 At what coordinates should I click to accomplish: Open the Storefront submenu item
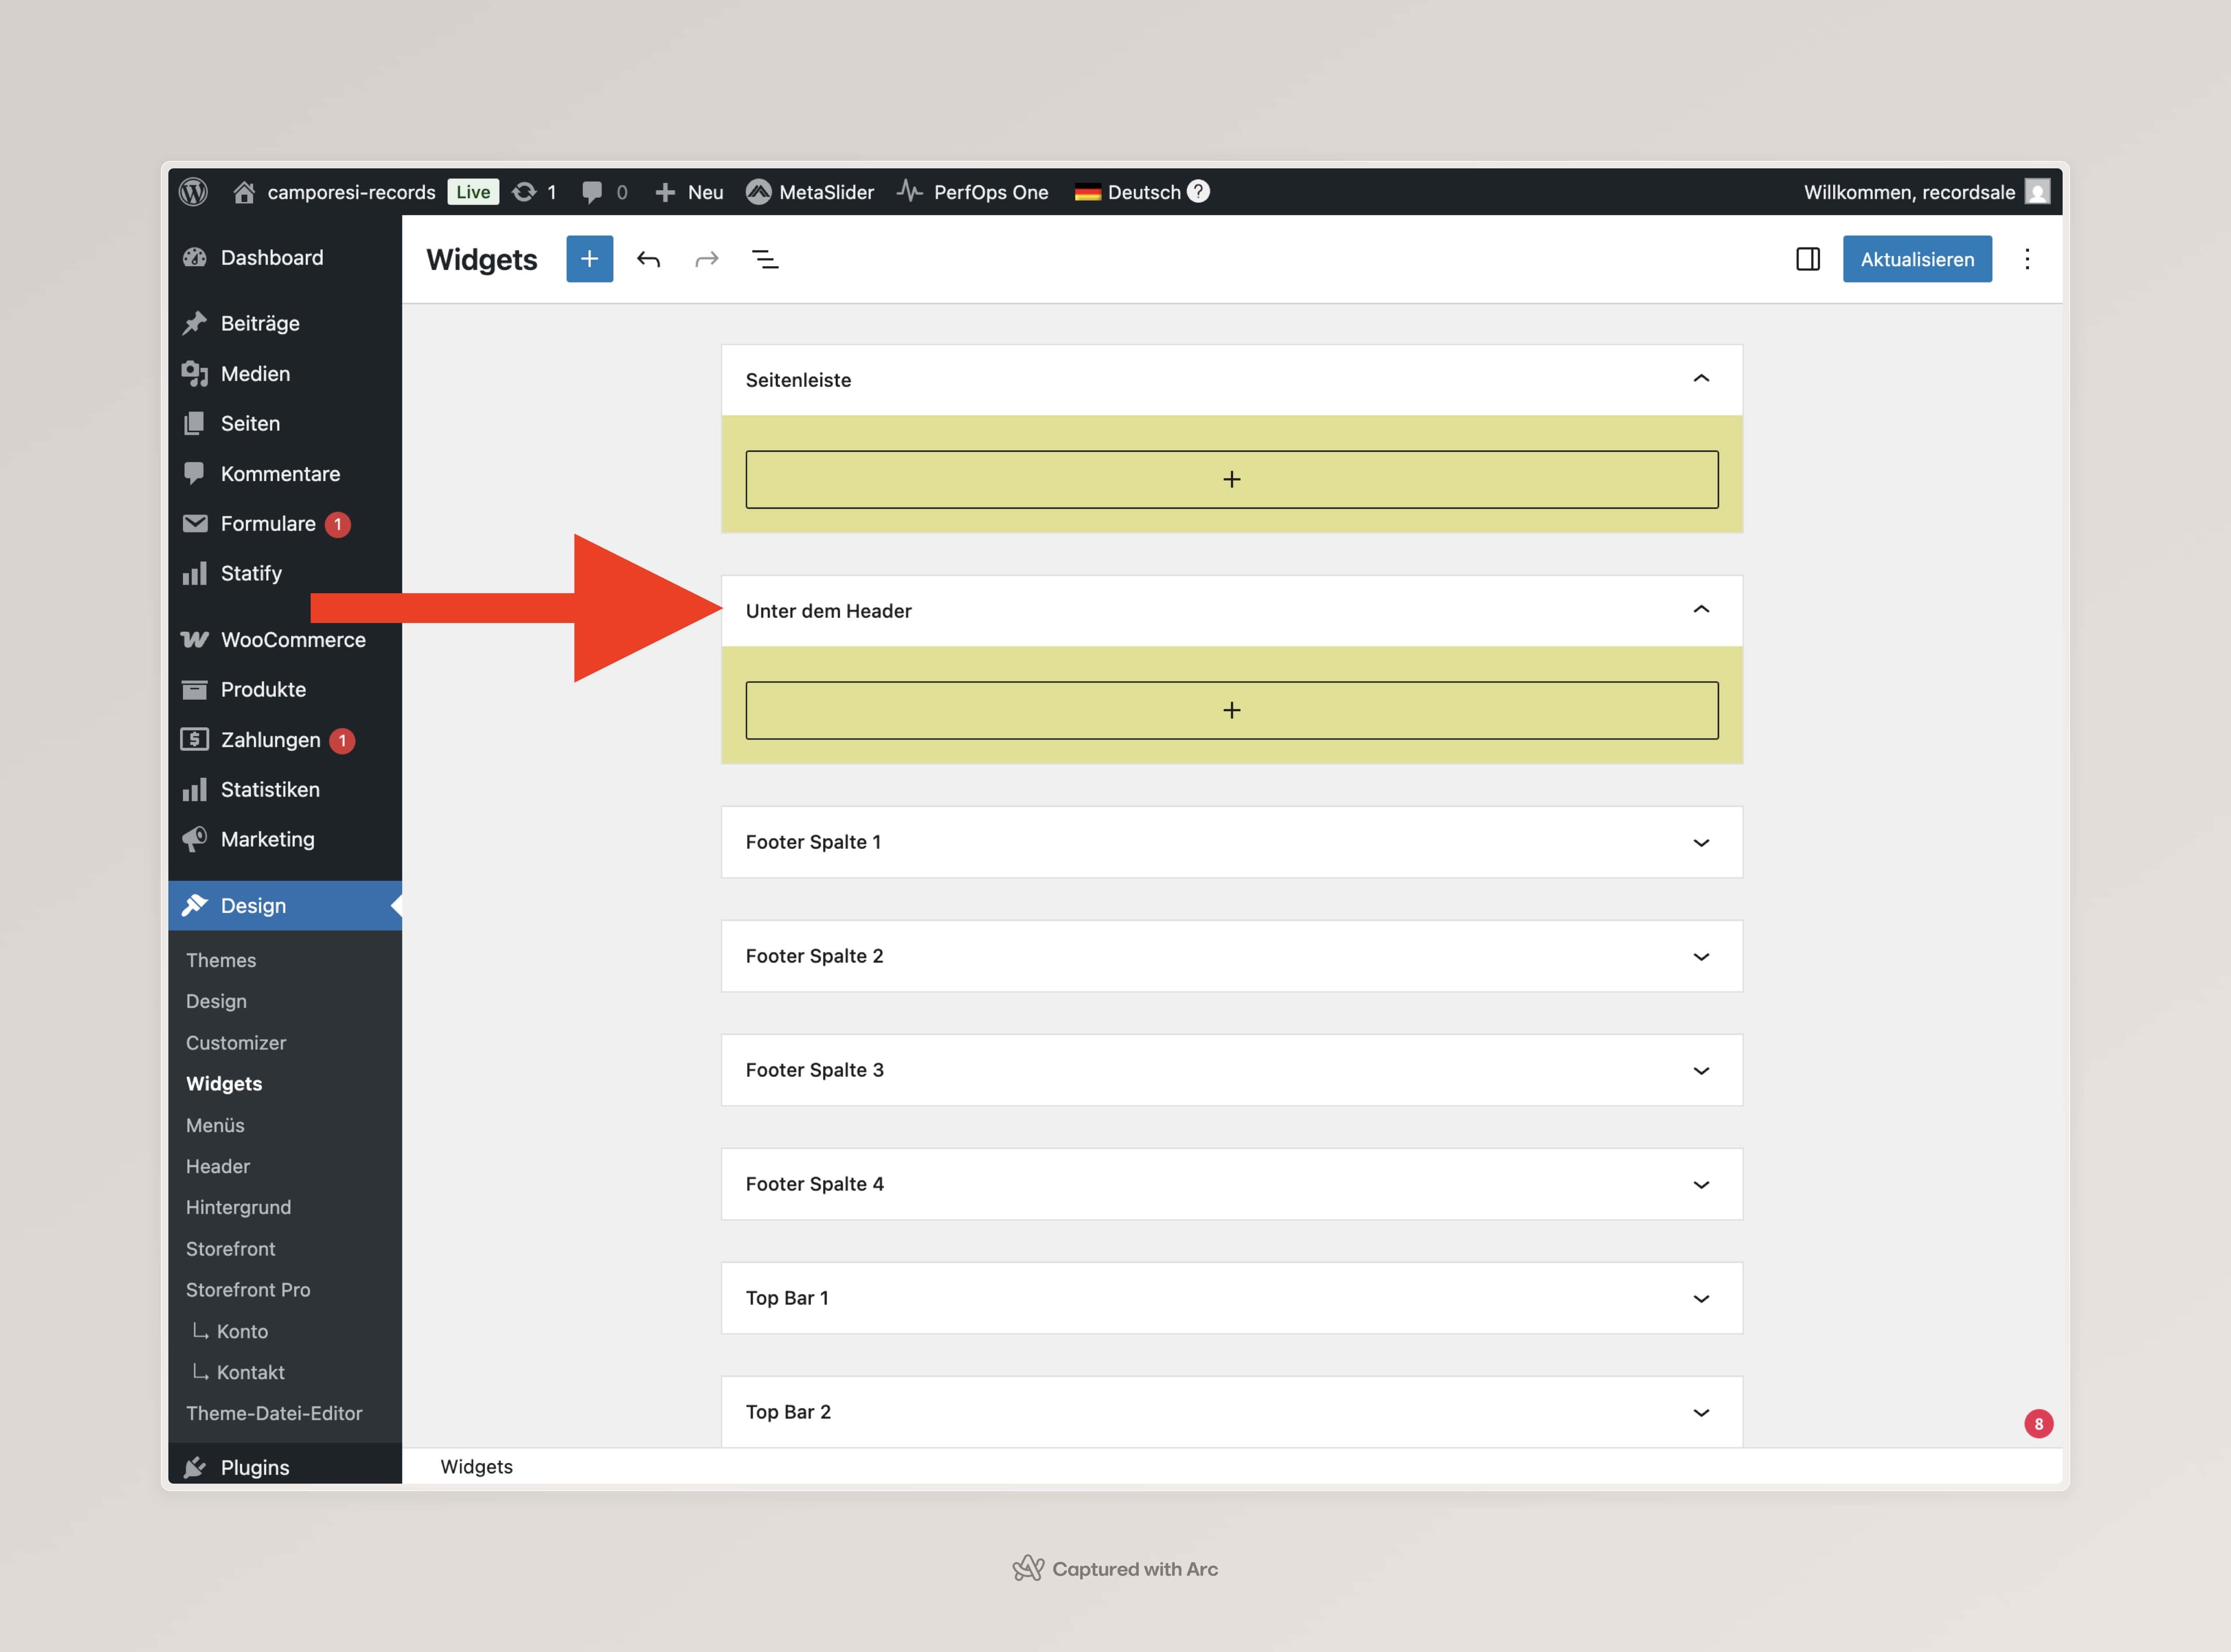pyautogui.click(x=231, y=1248)
